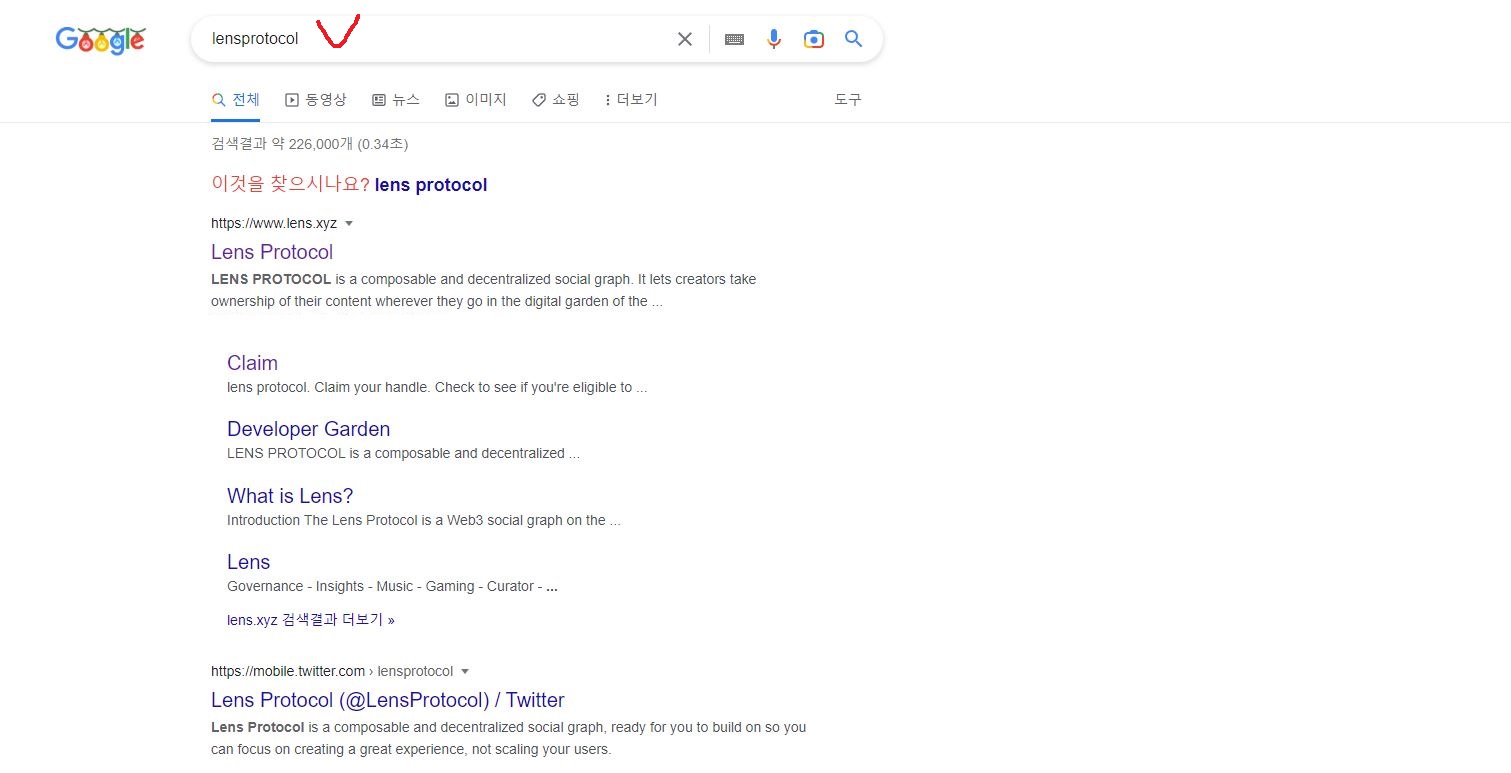Switch to the 뉴스 tab
1511x773 pixels.
(396, 100)
